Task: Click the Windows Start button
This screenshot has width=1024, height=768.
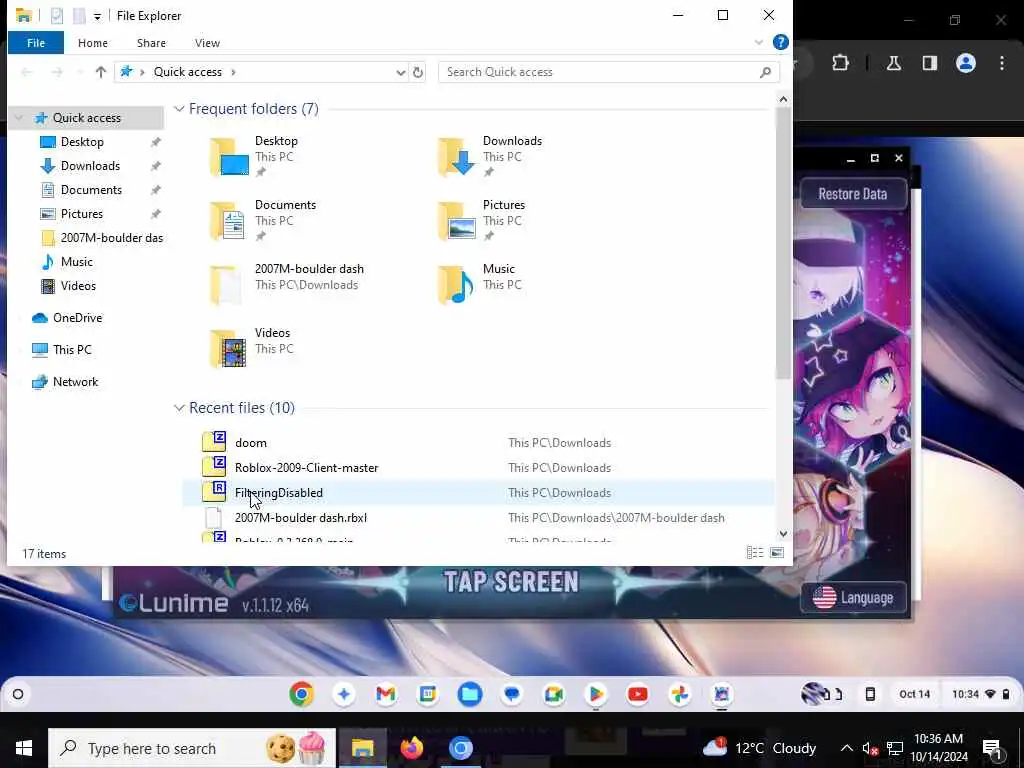Action: click(x=24, y=748)
